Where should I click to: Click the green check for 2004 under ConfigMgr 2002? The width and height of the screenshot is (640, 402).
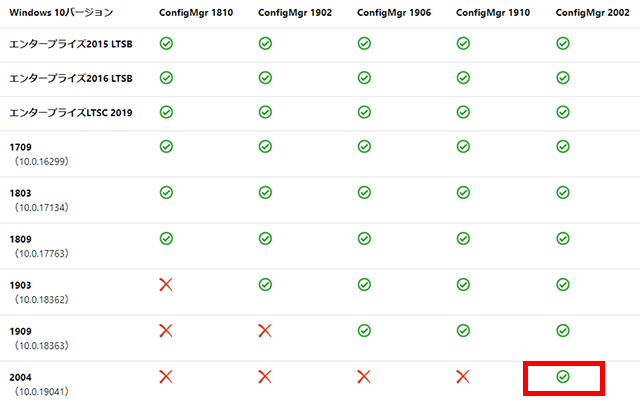coord(563,377)
